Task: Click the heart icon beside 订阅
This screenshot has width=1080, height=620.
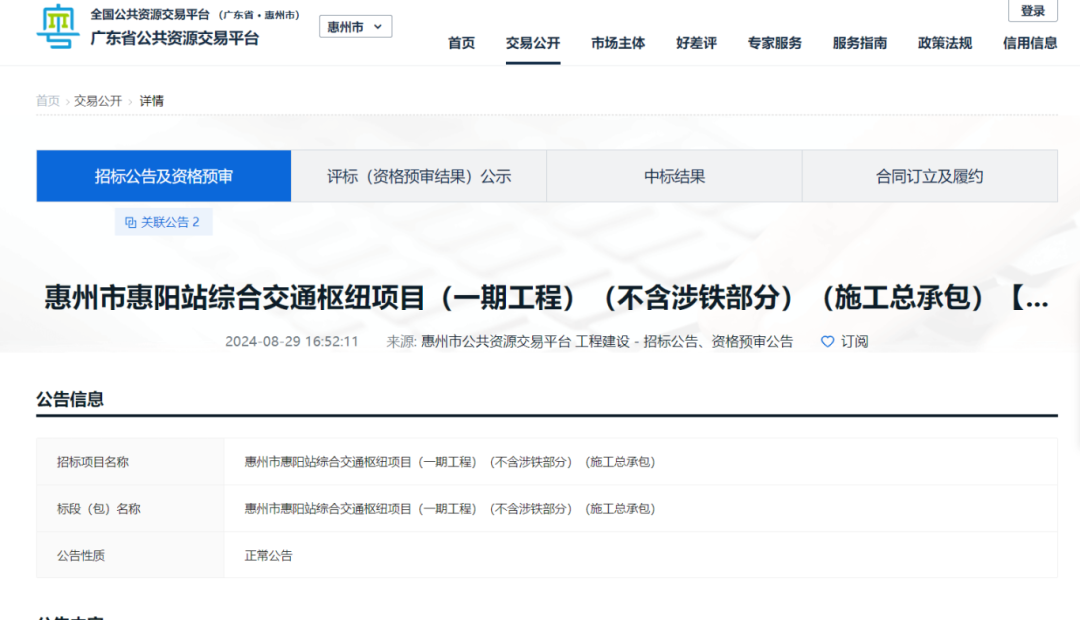Action: [x=827, y=342]
